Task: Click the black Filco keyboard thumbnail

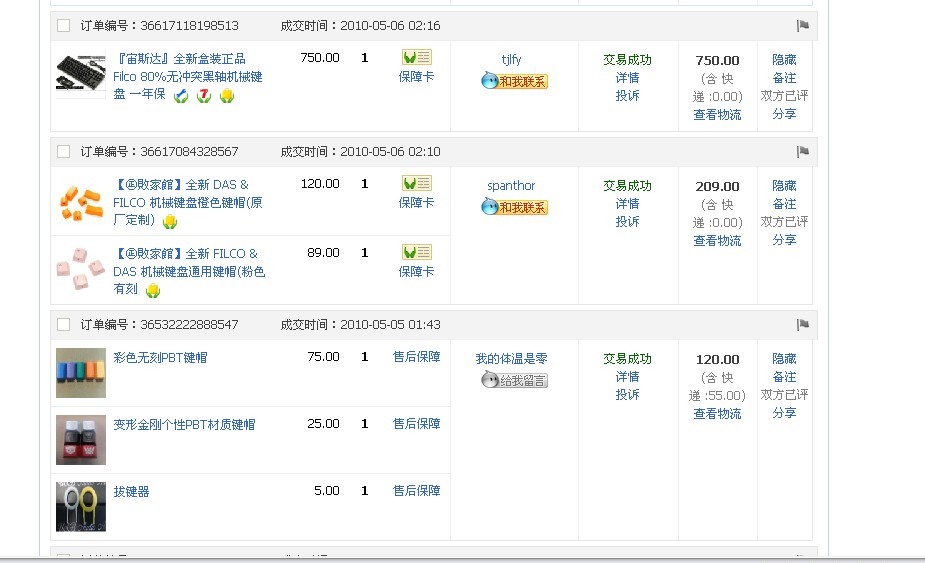Action: (x=81, y=75)
